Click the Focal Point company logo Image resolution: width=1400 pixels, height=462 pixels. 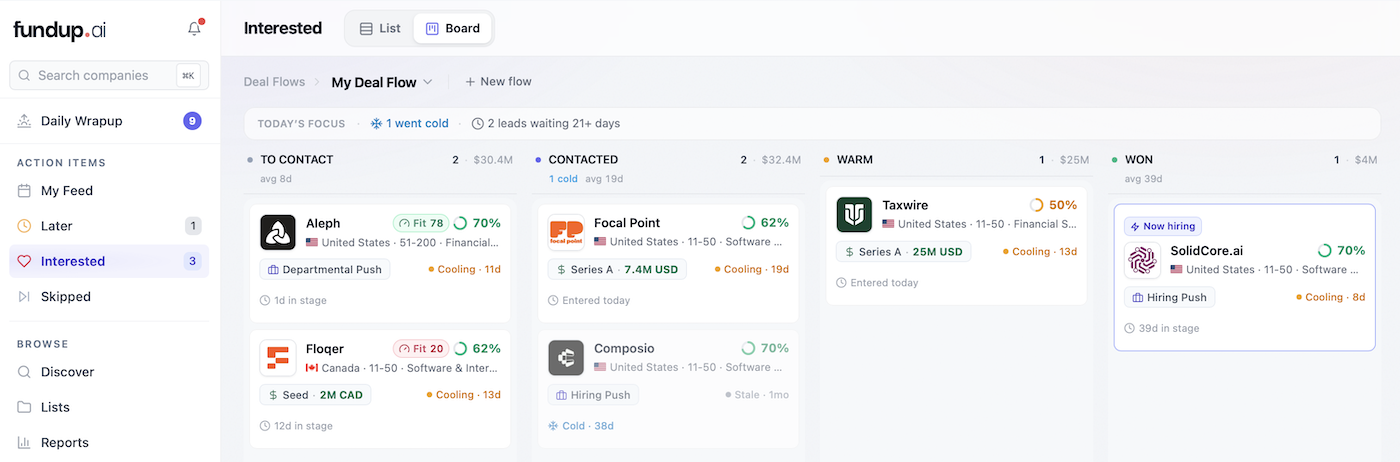[566, 232]
